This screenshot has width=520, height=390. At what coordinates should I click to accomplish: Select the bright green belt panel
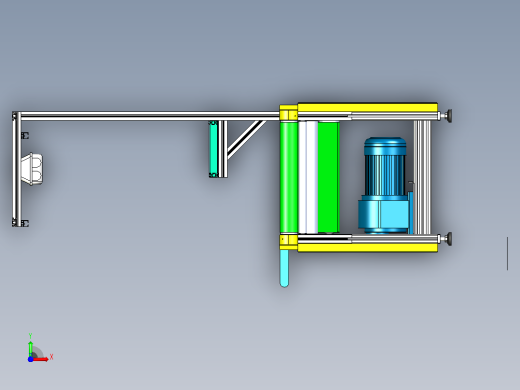click(329, 177)
